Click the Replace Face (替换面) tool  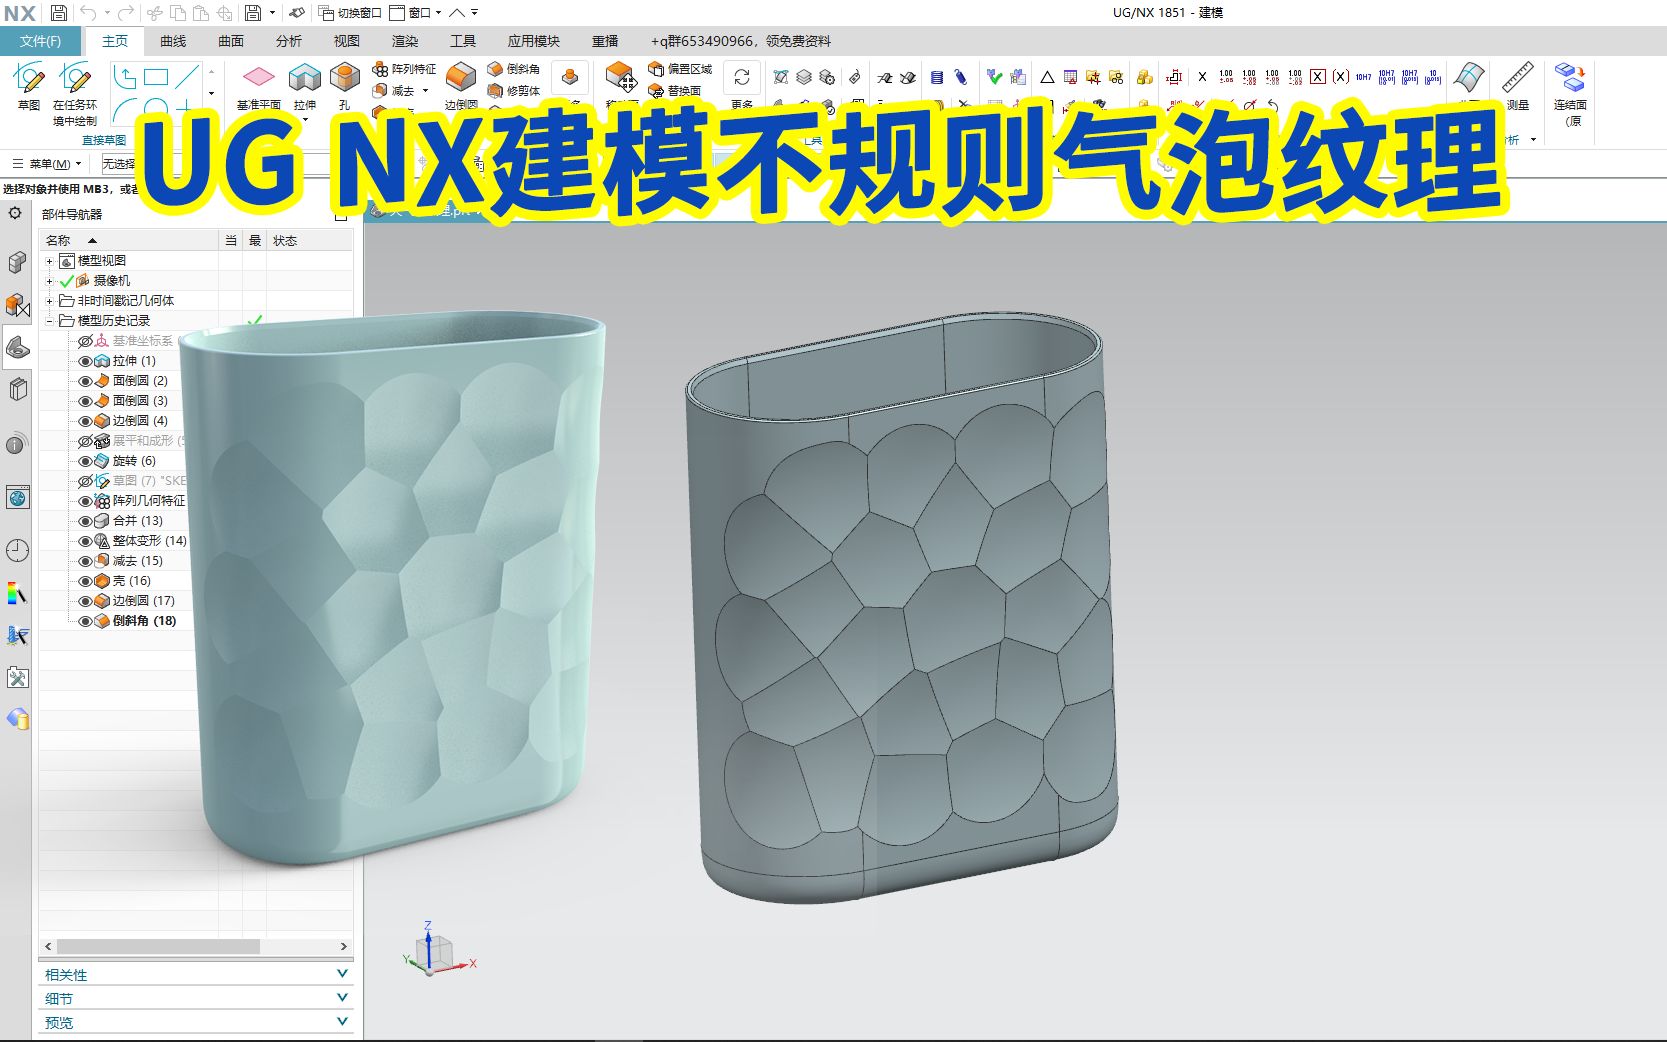674,90
